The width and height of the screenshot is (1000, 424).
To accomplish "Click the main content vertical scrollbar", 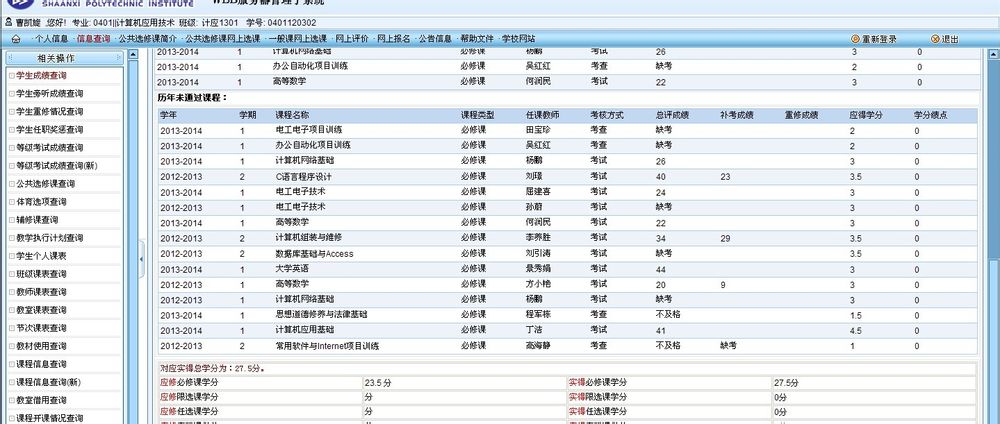I will (993, 236).
